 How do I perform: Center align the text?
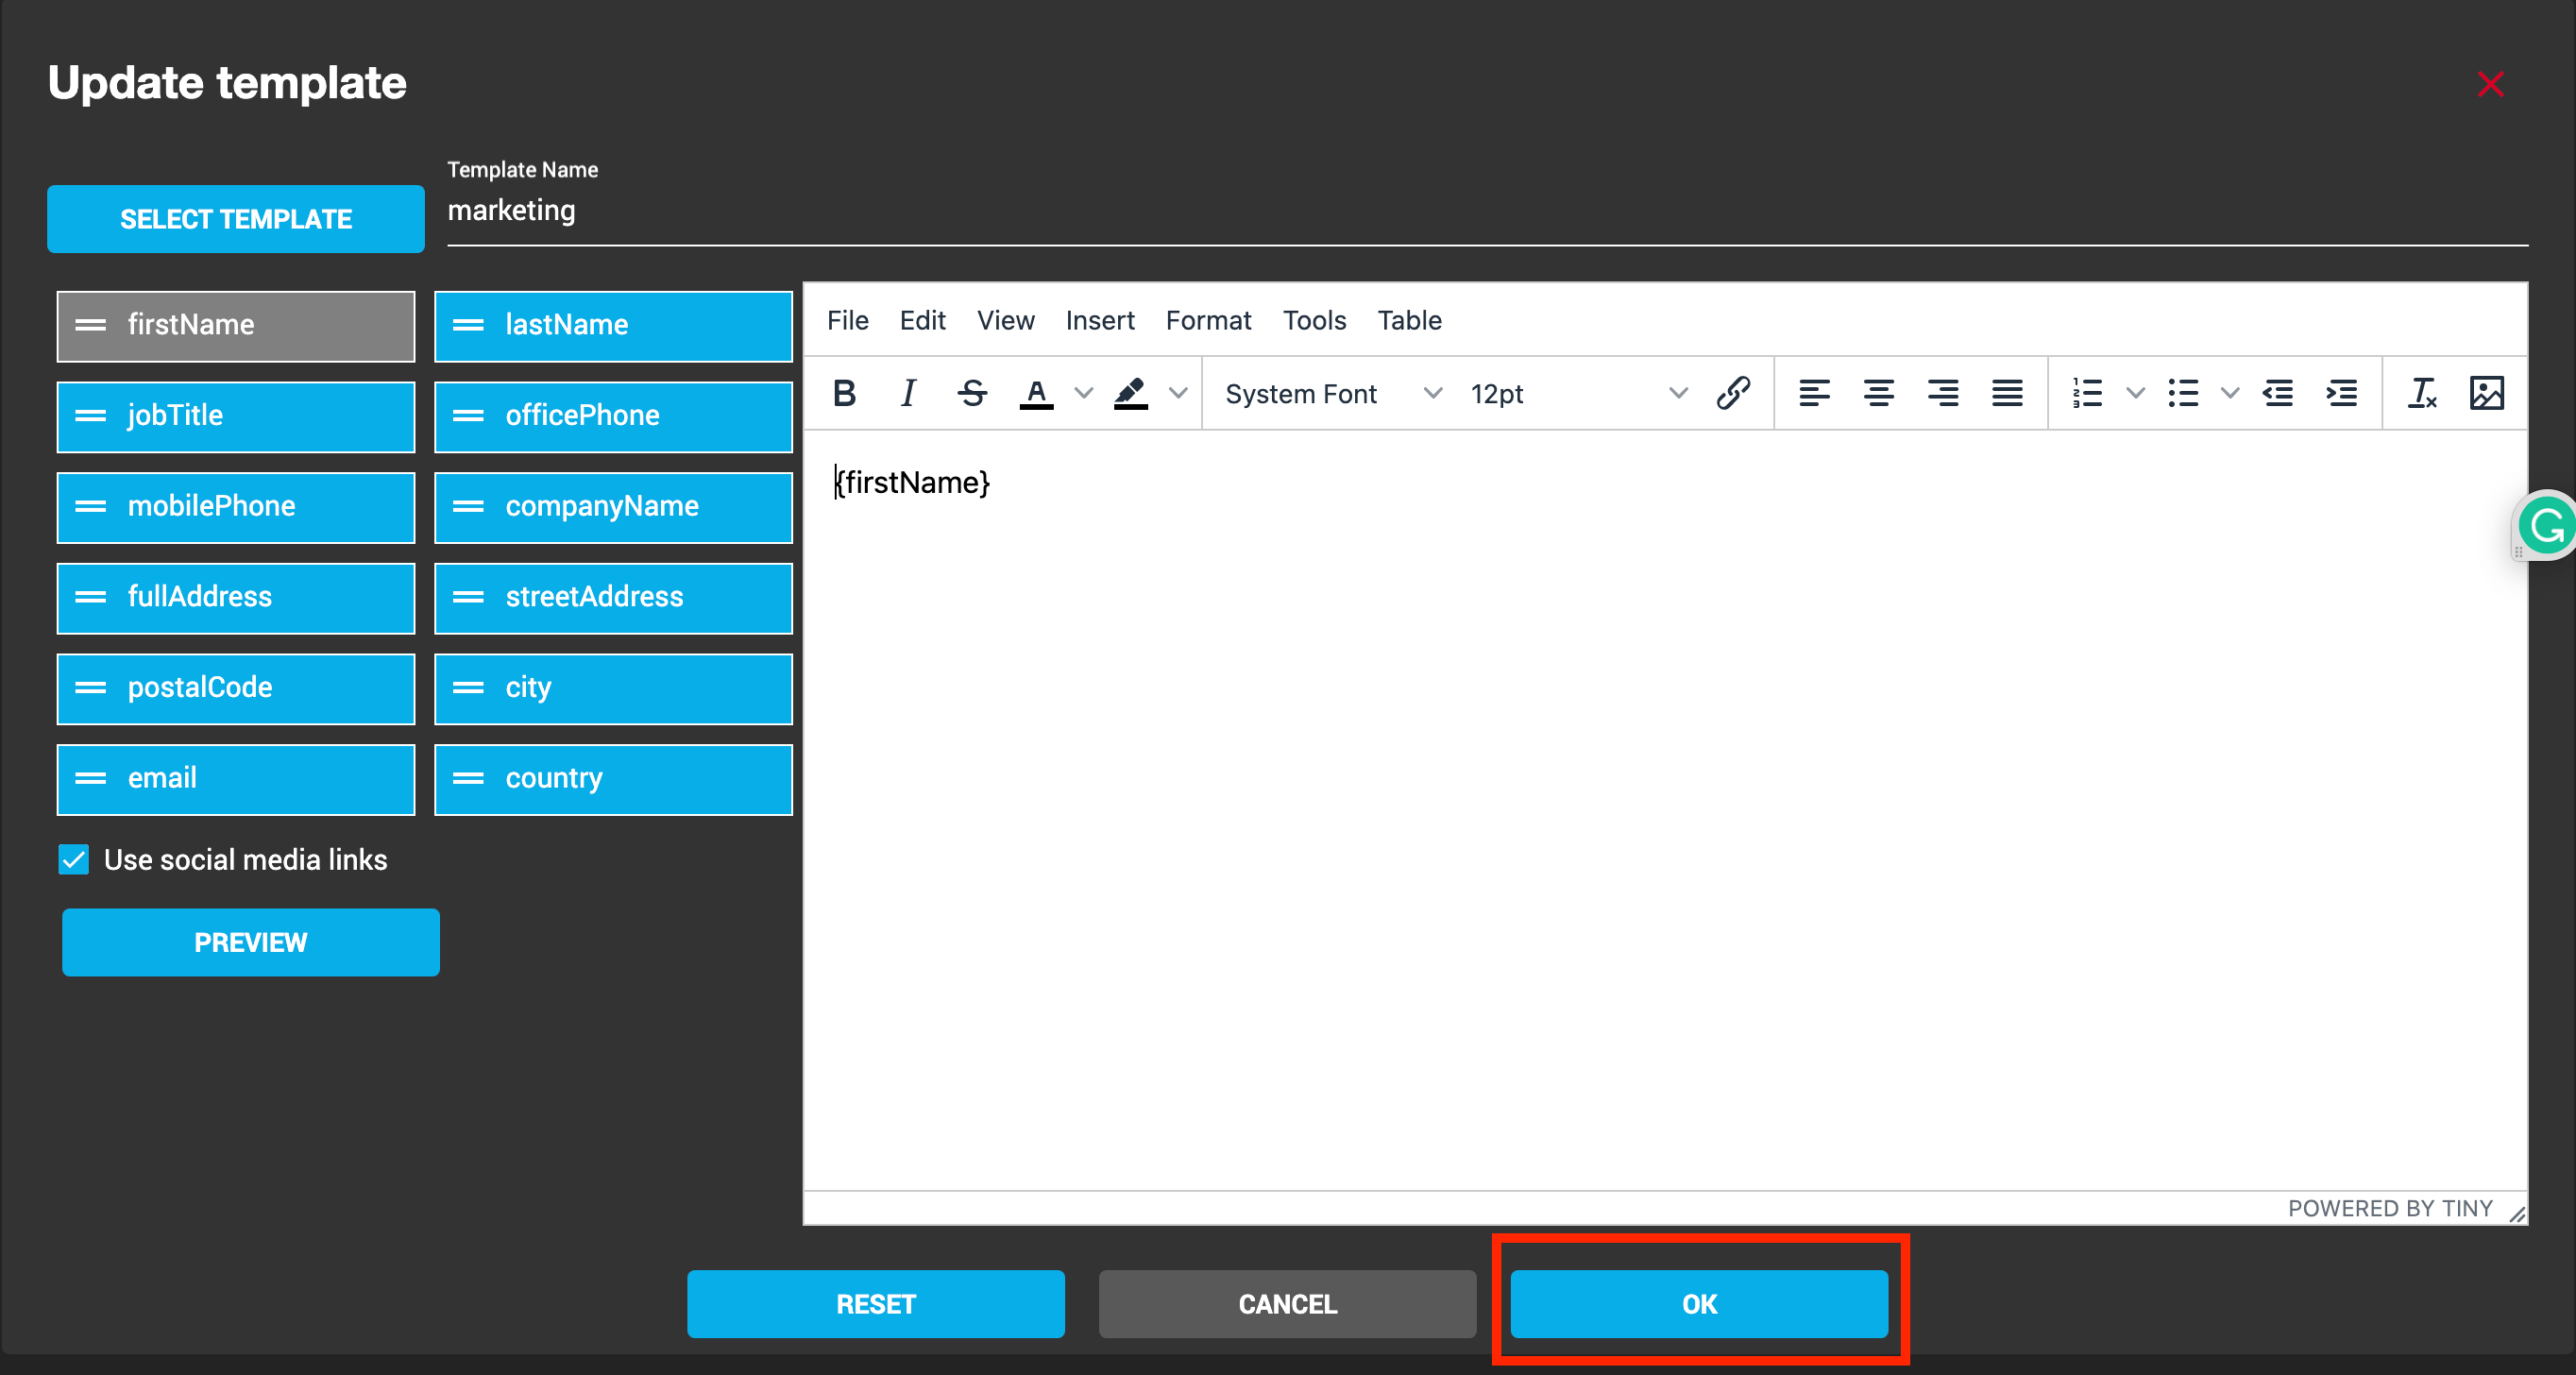pyautogui.click(x=1878, y=393)
